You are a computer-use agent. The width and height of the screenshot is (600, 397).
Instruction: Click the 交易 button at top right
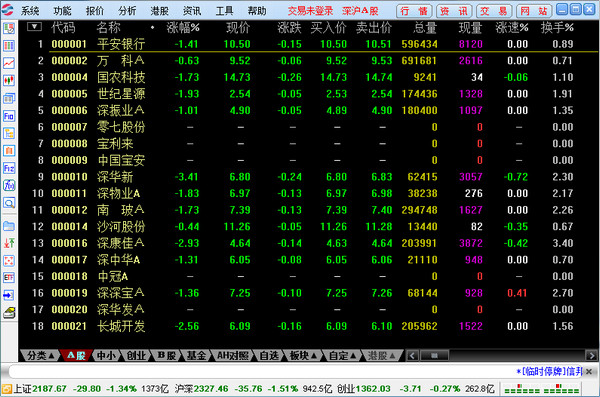click(x=494, y=11)
